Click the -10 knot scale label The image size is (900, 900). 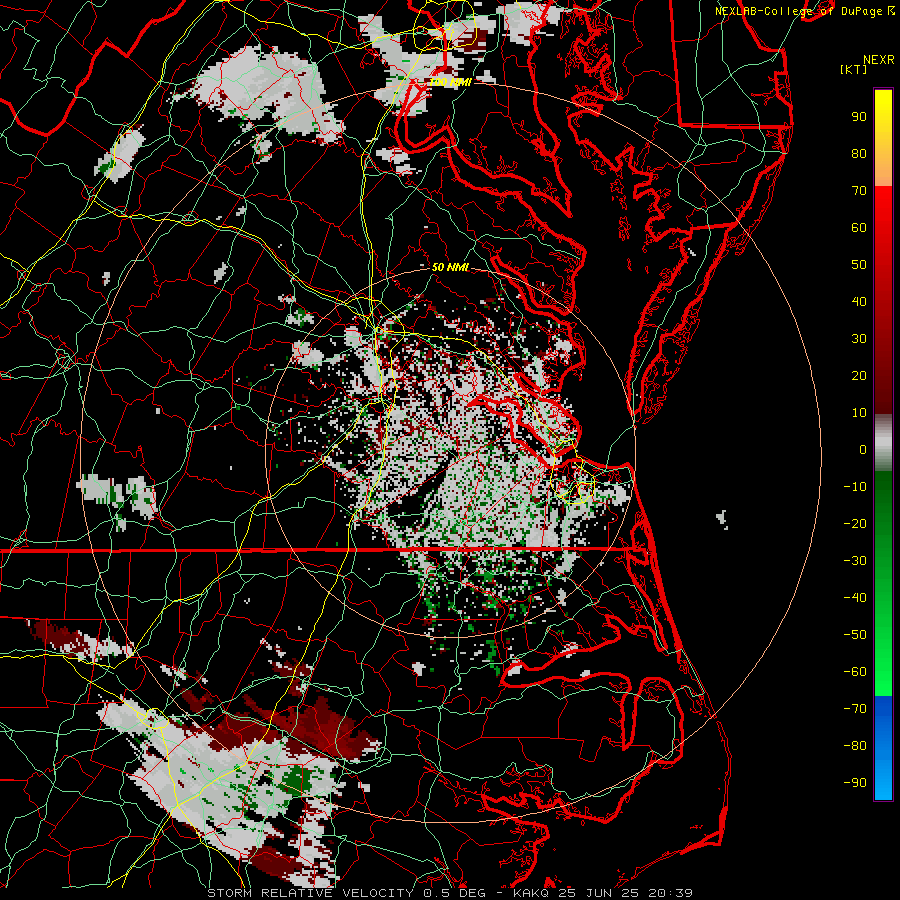coord(855,487)
